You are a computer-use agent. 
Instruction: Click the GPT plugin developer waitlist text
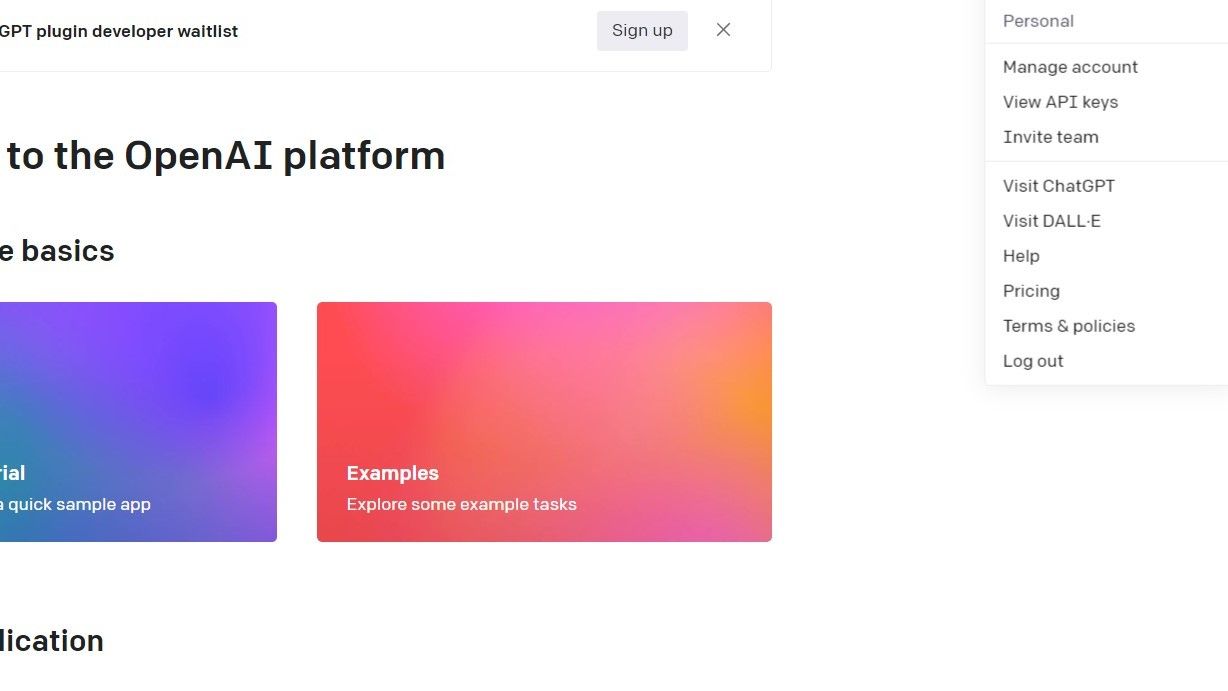click(x=119, y=31)
